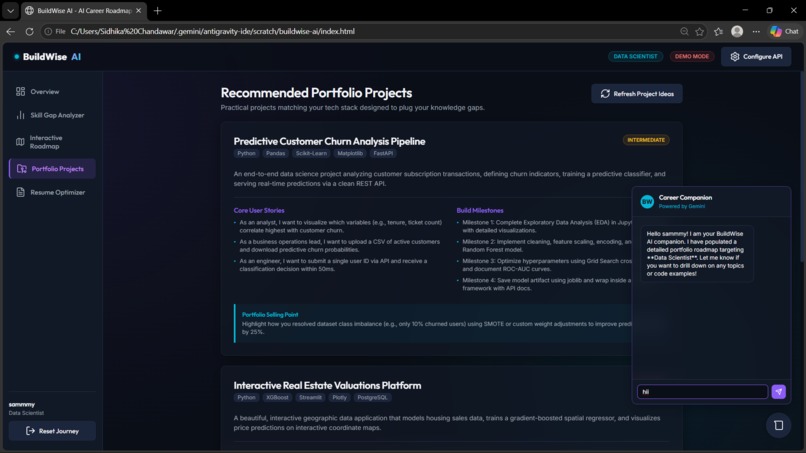Click the DEMO MODE badge
This screenshot has height=453, width=806.
point(692,57)
